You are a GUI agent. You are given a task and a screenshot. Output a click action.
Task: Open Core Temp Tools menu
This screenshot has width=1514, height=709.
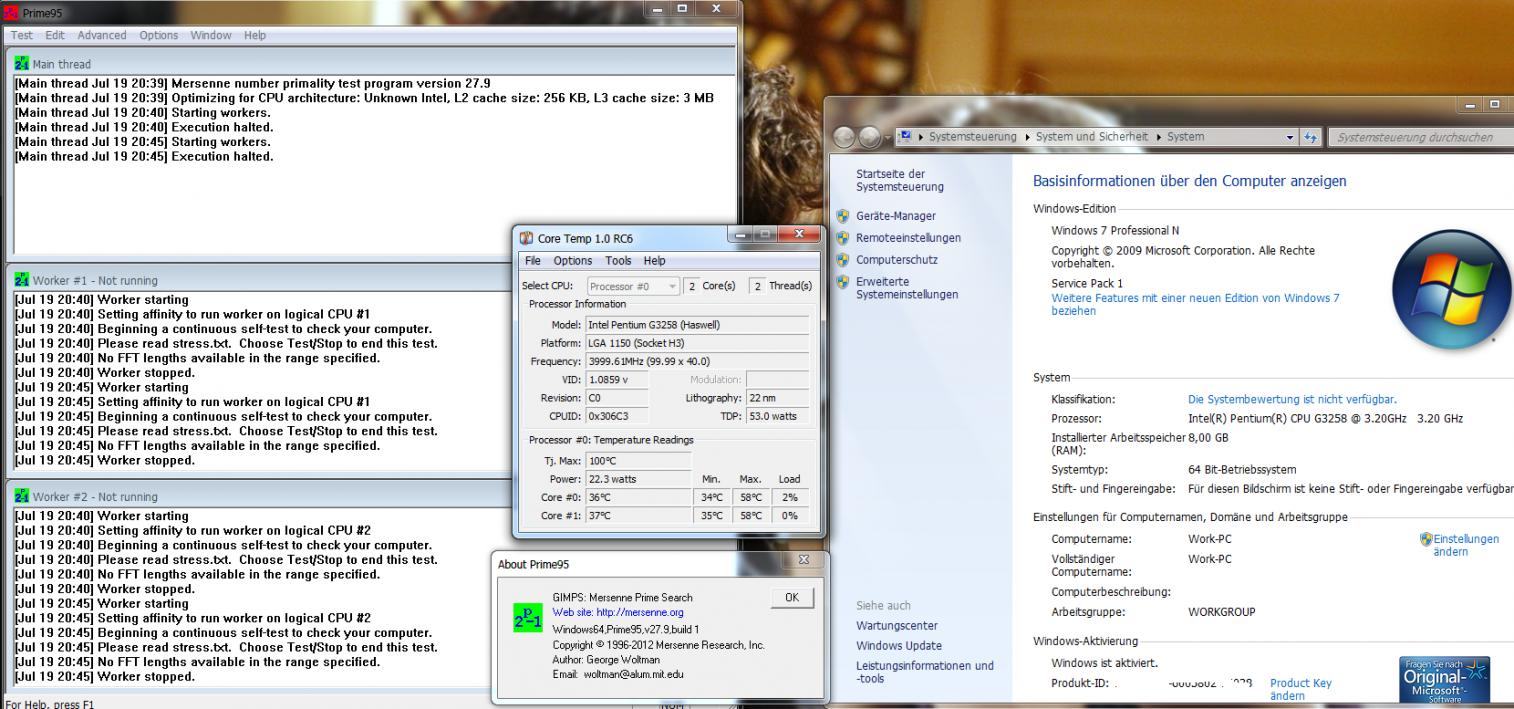point(618,260)
